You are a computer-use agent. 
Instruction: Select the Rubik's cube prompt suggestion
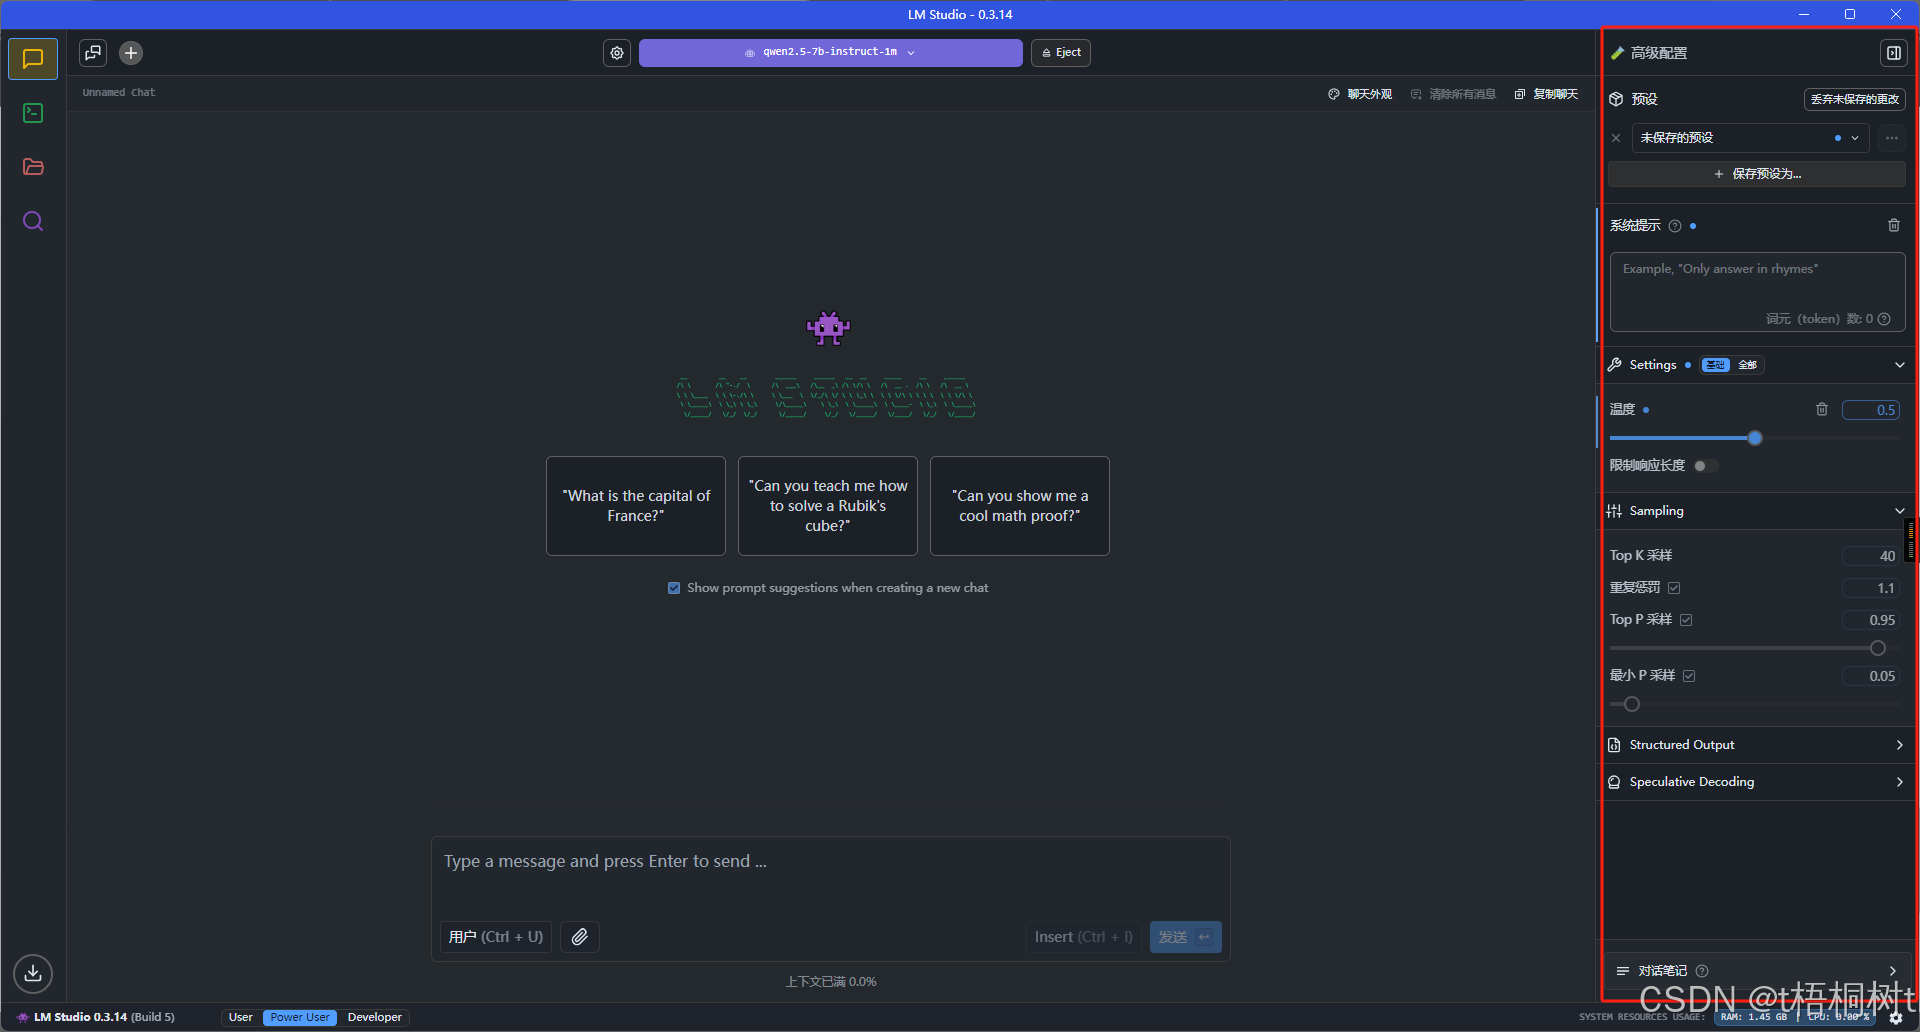(x=828, y=506)
